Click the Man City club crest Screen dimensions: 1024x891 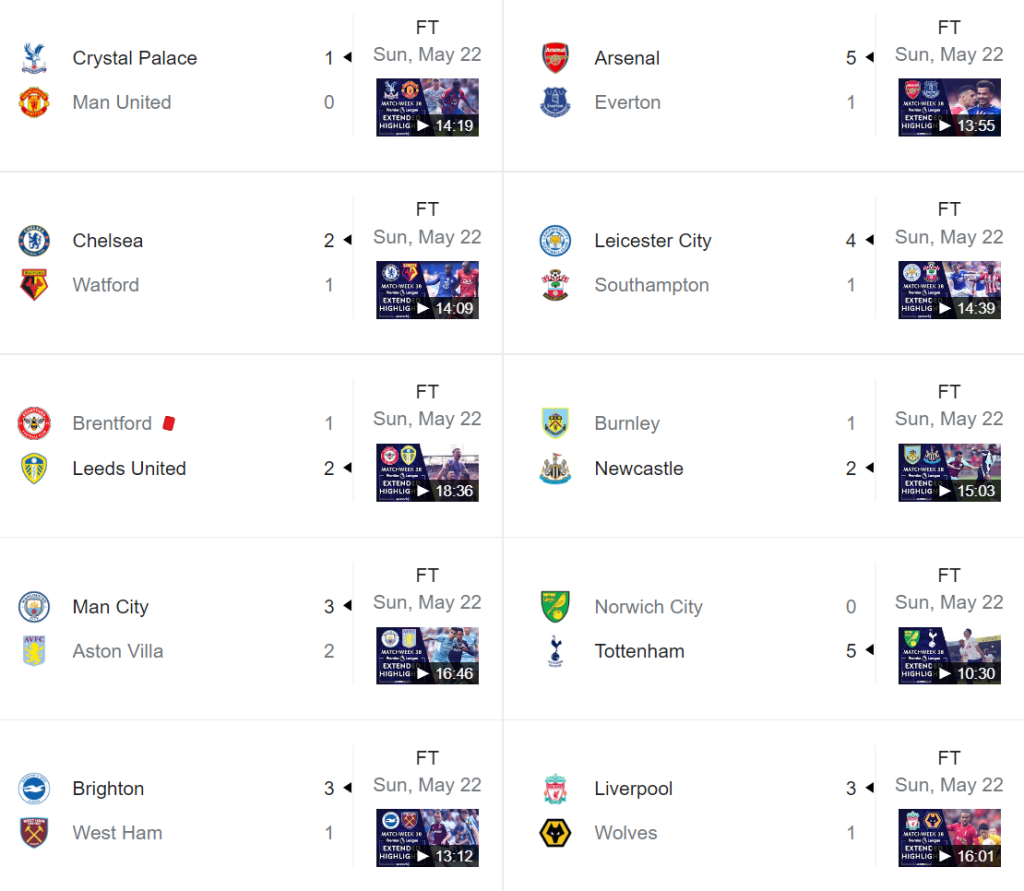click(x=35, y=607)
